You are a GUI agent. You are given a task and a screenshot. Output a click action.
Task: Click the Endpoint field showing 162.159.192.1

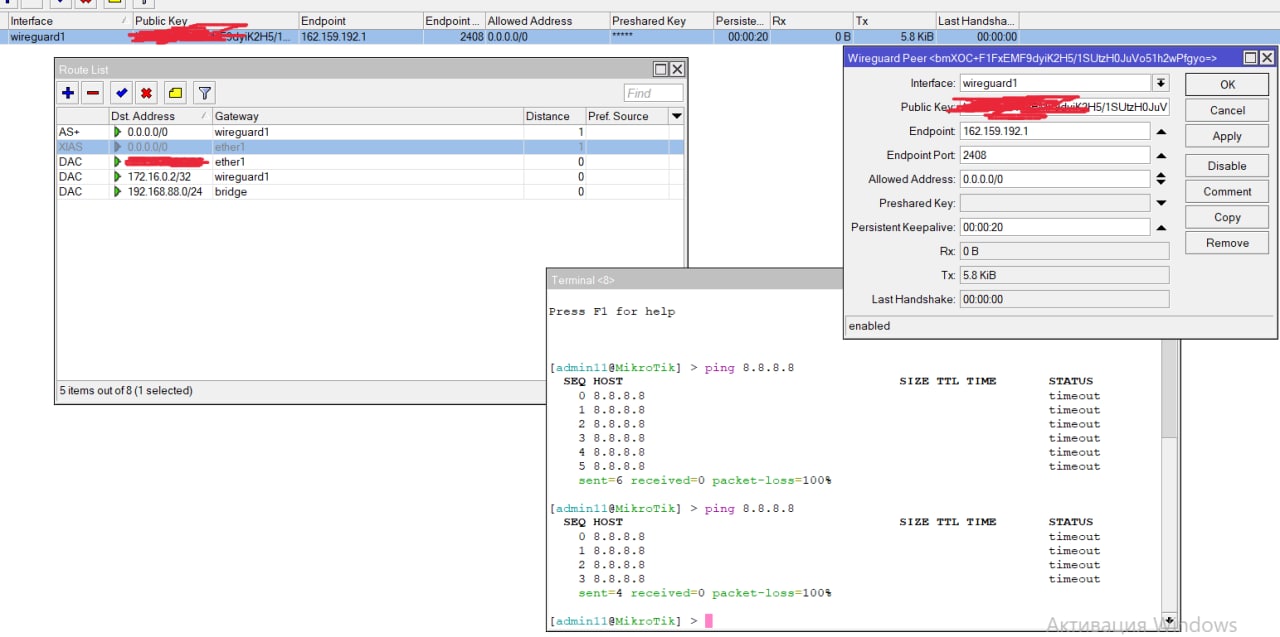[1054, 131]
